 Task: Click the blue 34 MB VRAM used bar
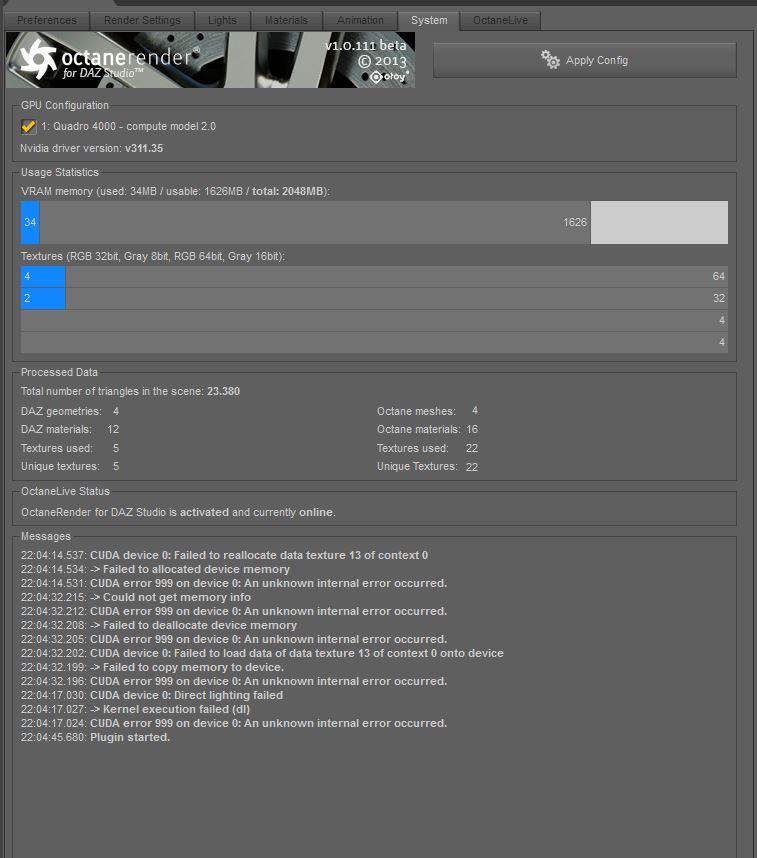pos(30,222)
